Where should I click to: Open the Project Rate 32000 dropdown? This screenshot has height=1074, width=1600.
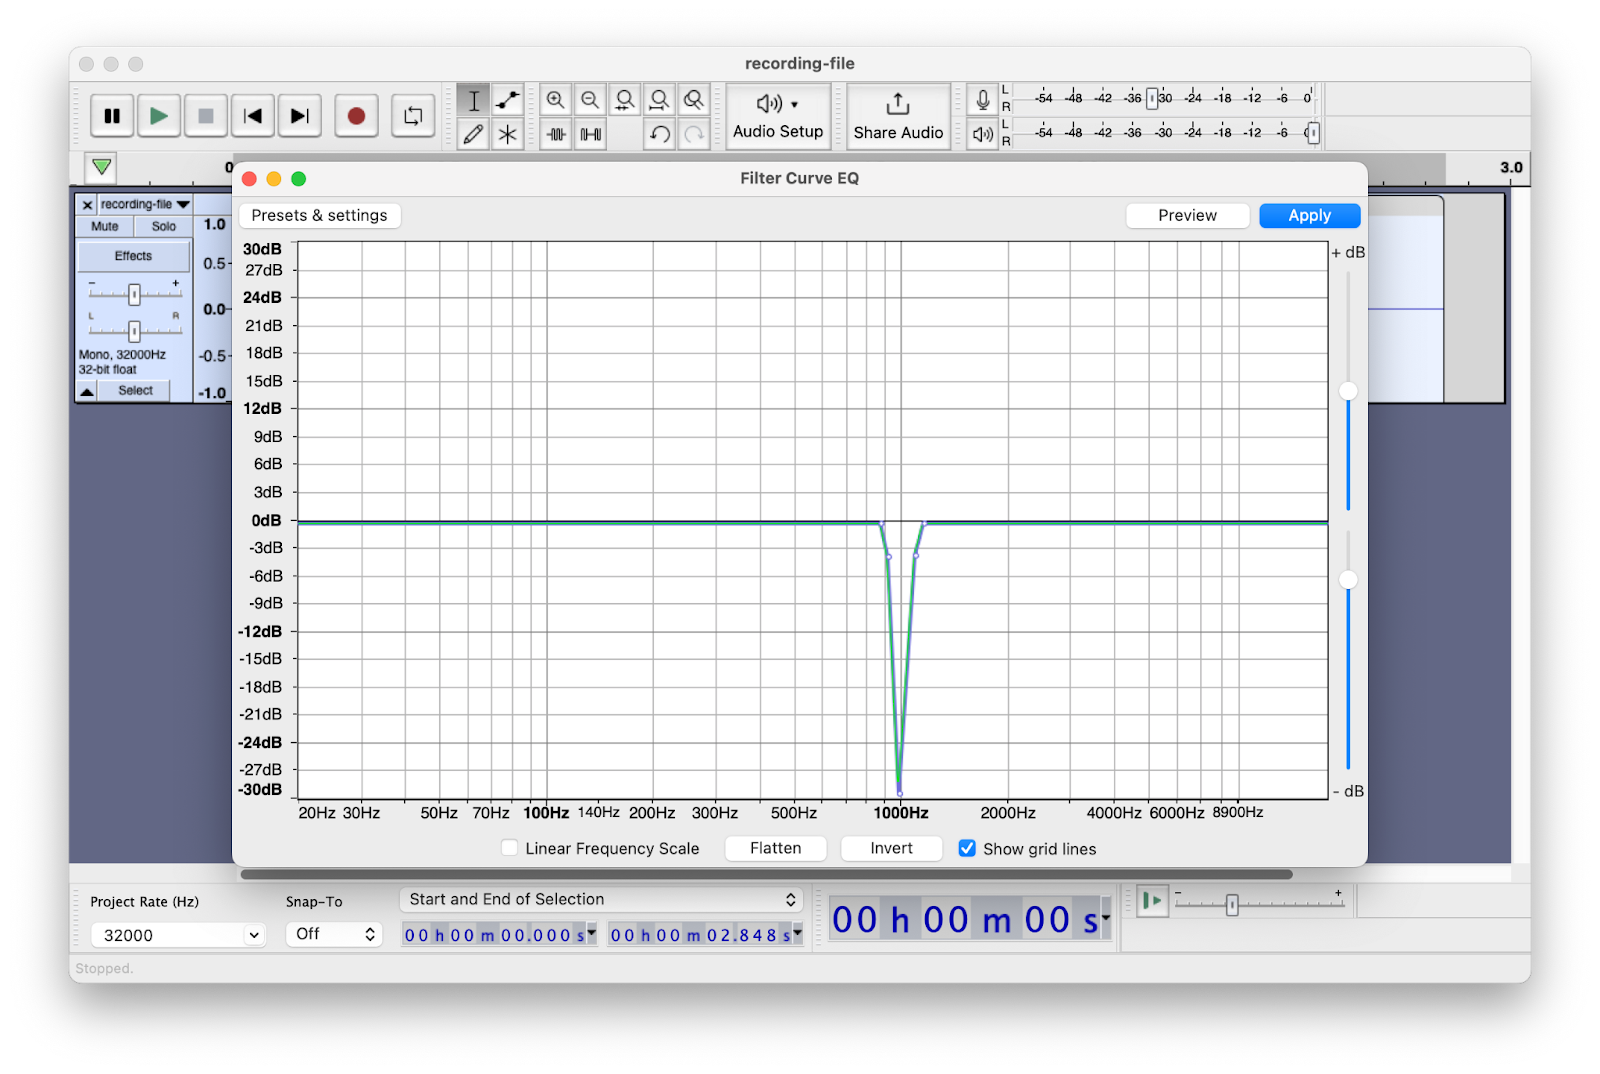point(177,935)
